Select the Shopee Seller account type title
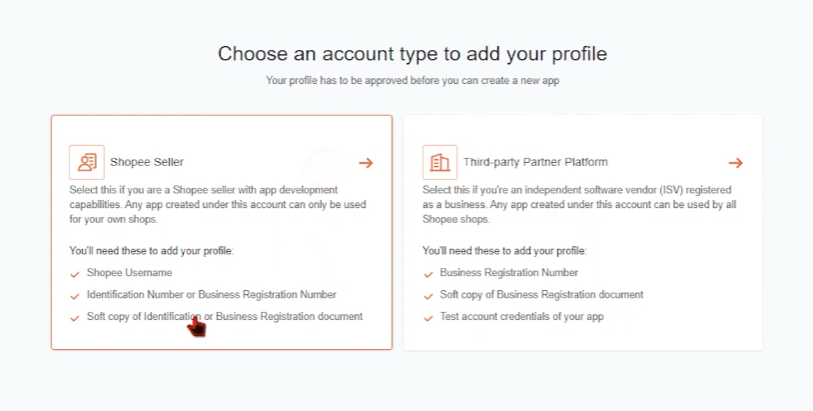This screenshot has height=411, width=813. click(x=147, y=162)
